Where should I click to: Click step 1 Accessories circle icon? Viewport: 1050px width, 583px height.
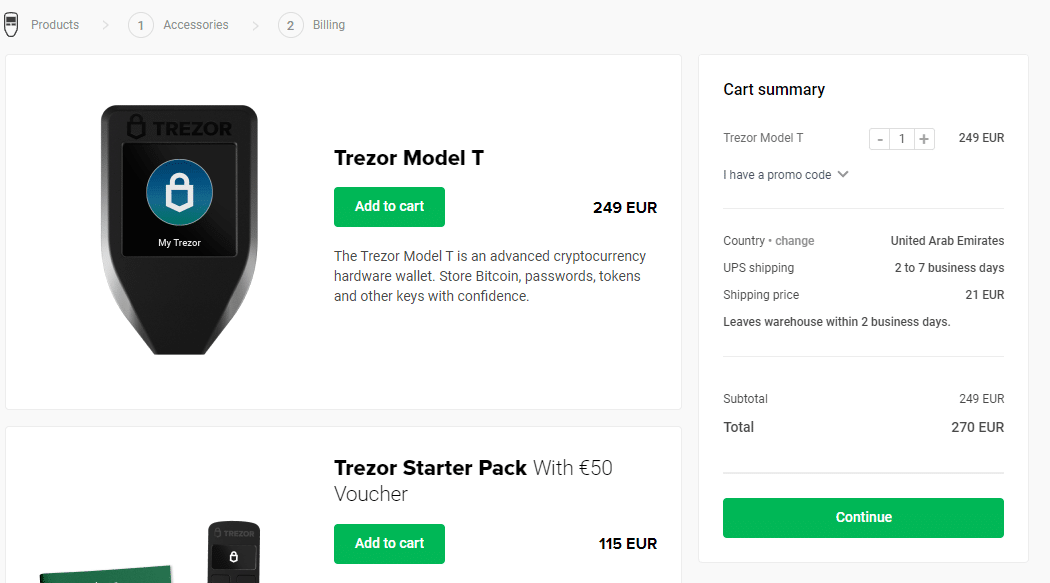[x=140, y=24]
